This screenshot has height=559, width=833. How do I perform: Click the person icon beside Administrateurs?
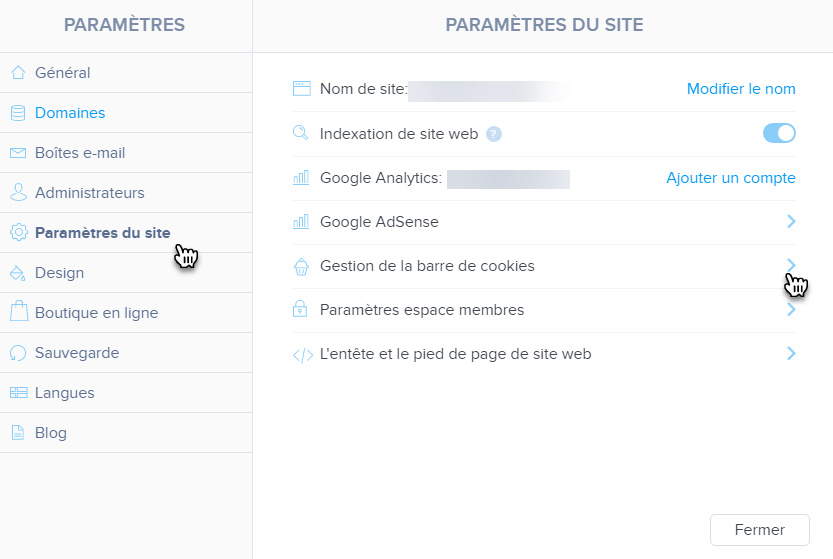(18, 193)
